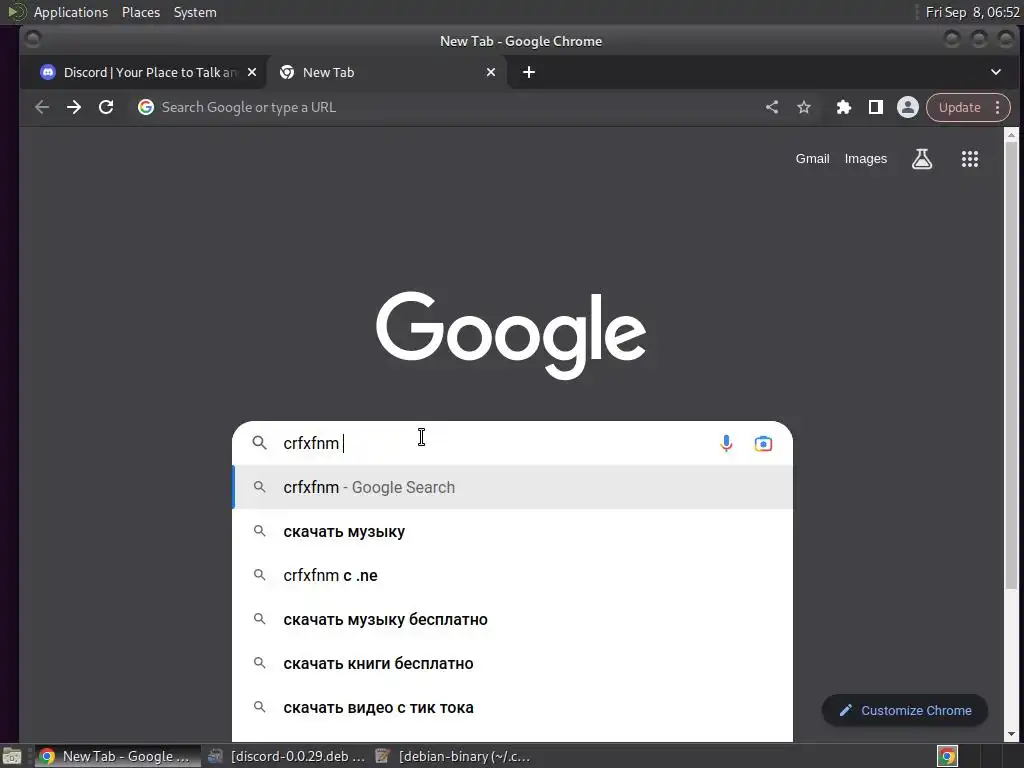Open the Chrome three-dot menu
Screen dimensions: 1024x768
997,108
